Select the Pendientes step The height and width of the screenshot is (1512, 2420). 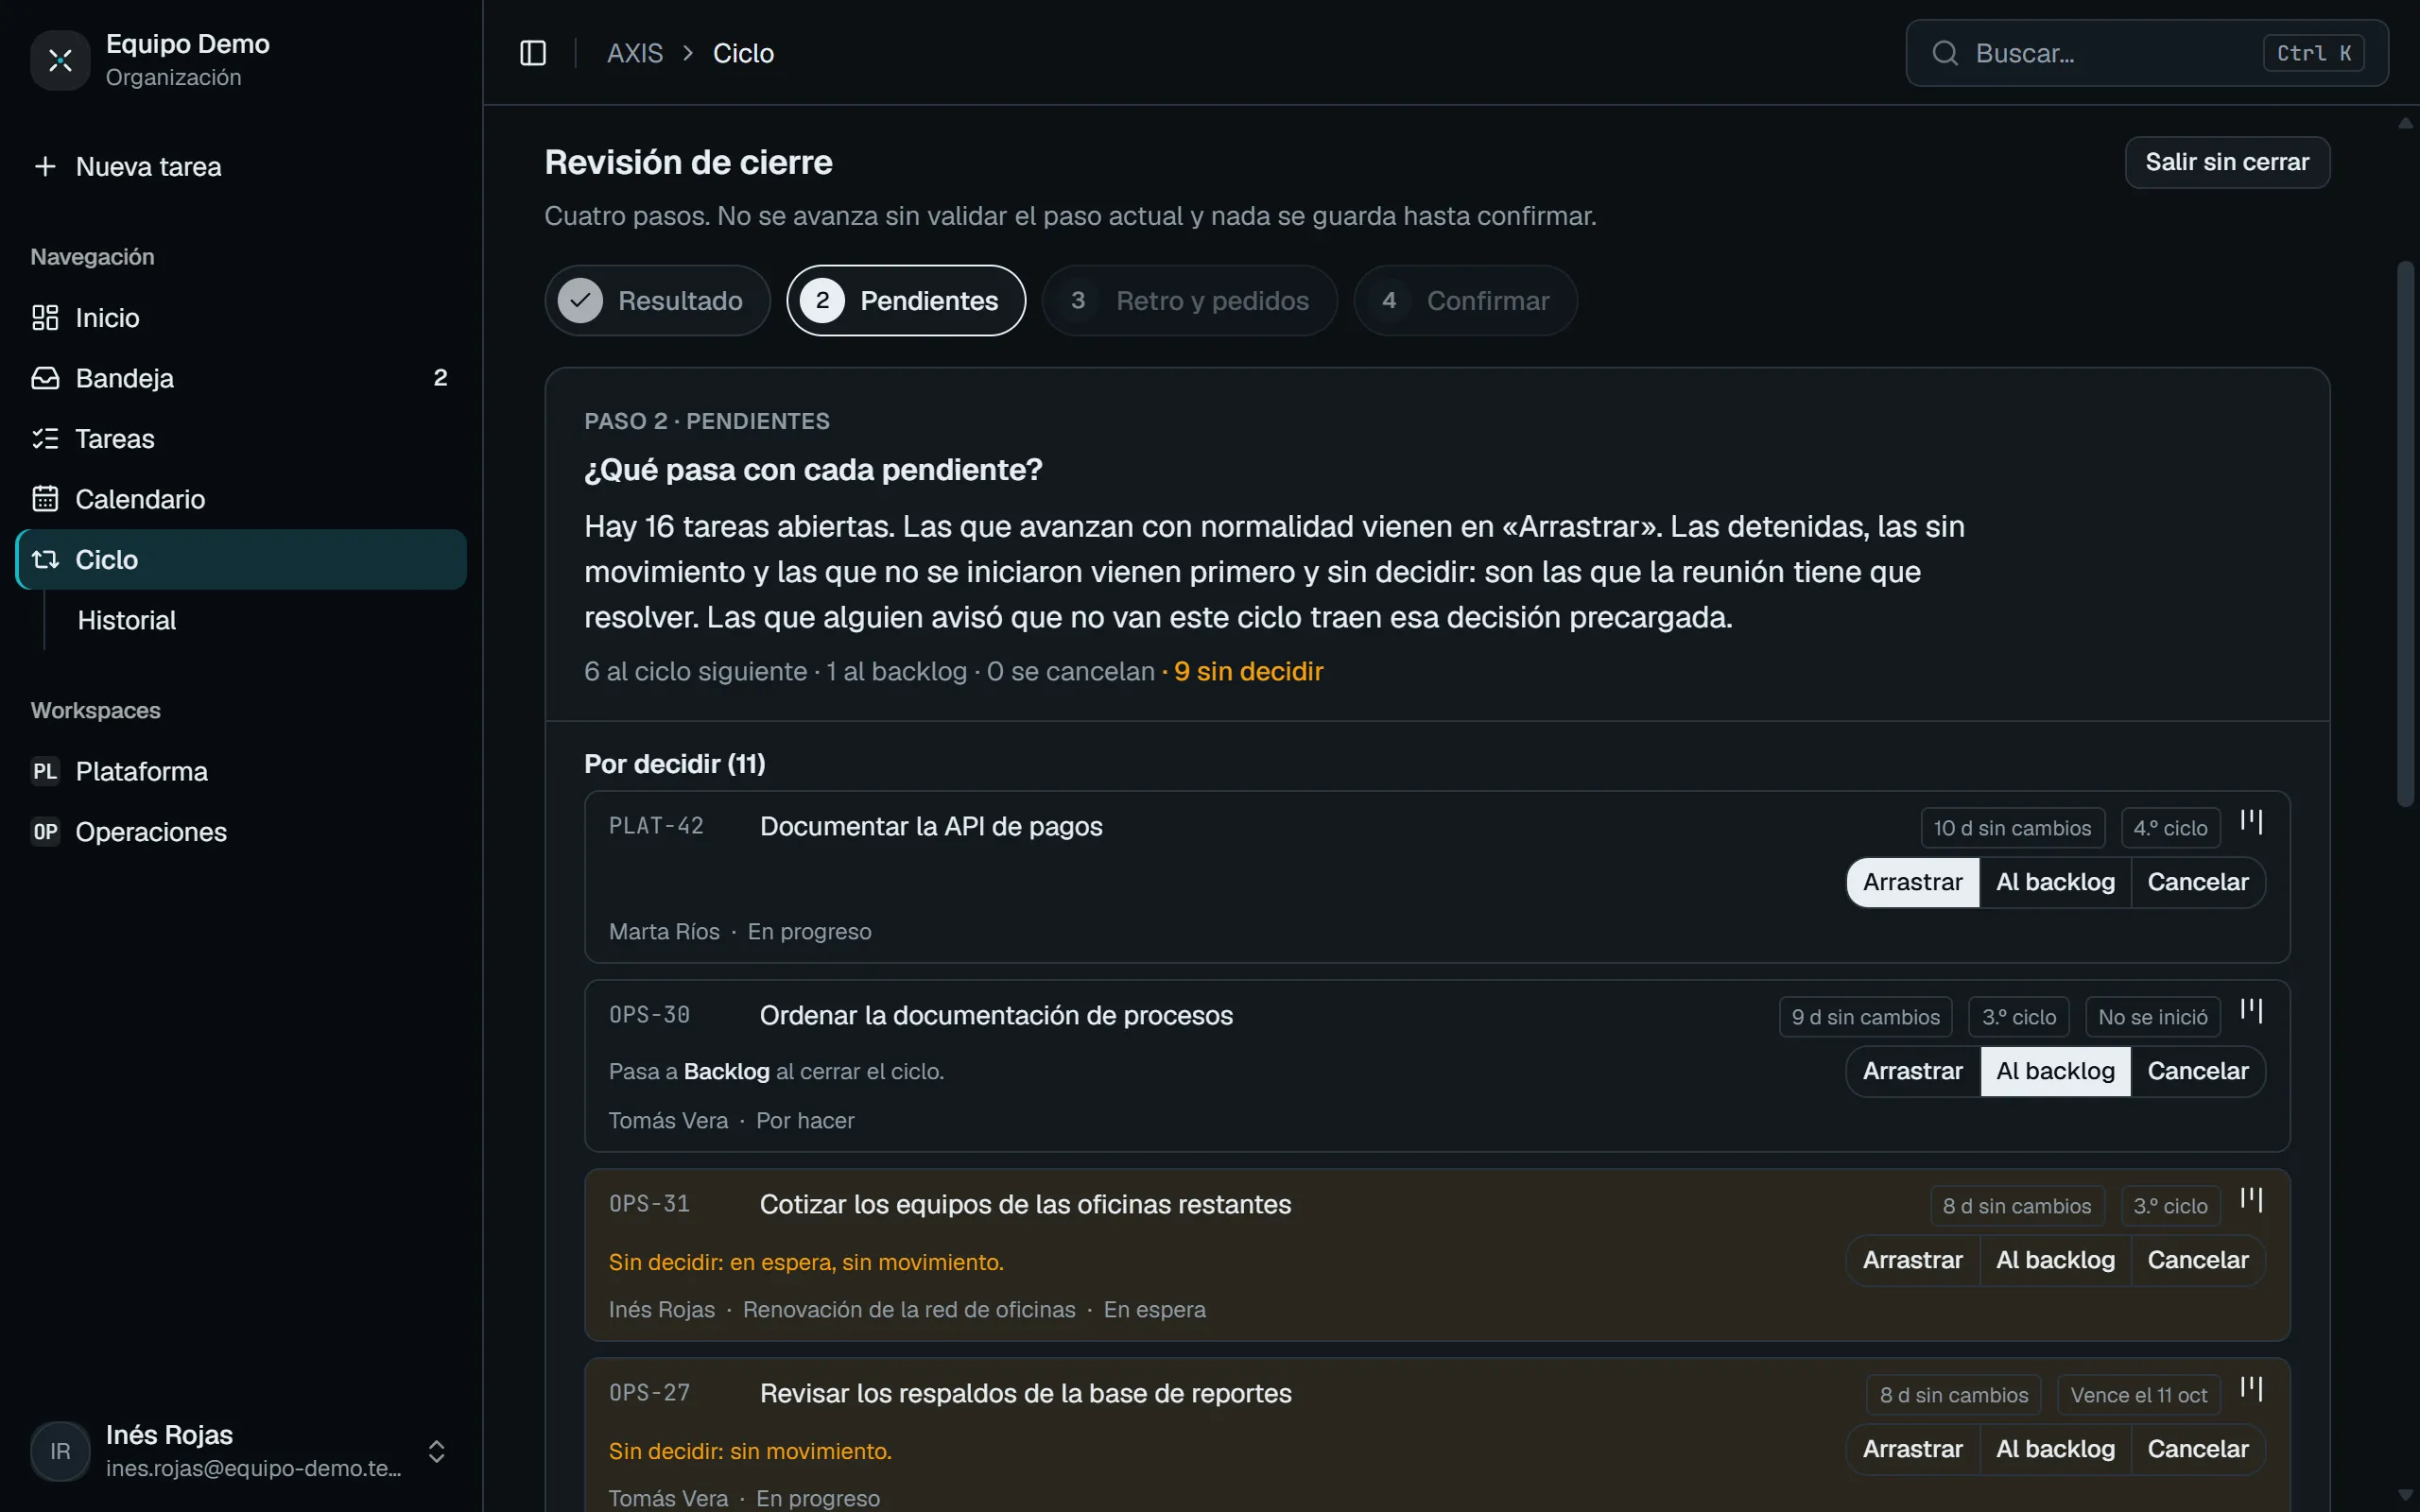[906, 300]
